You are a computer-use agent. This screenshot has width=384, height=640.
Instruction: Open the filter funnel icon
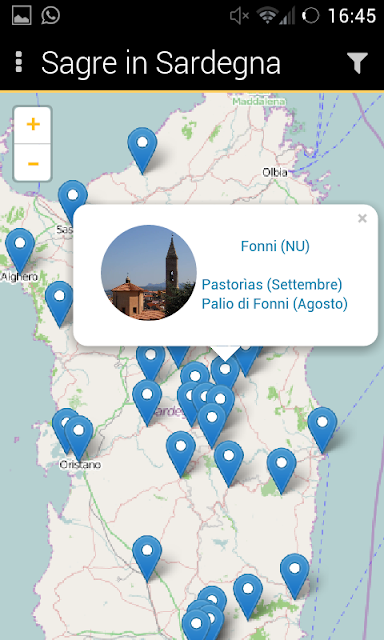pos(357,63)
